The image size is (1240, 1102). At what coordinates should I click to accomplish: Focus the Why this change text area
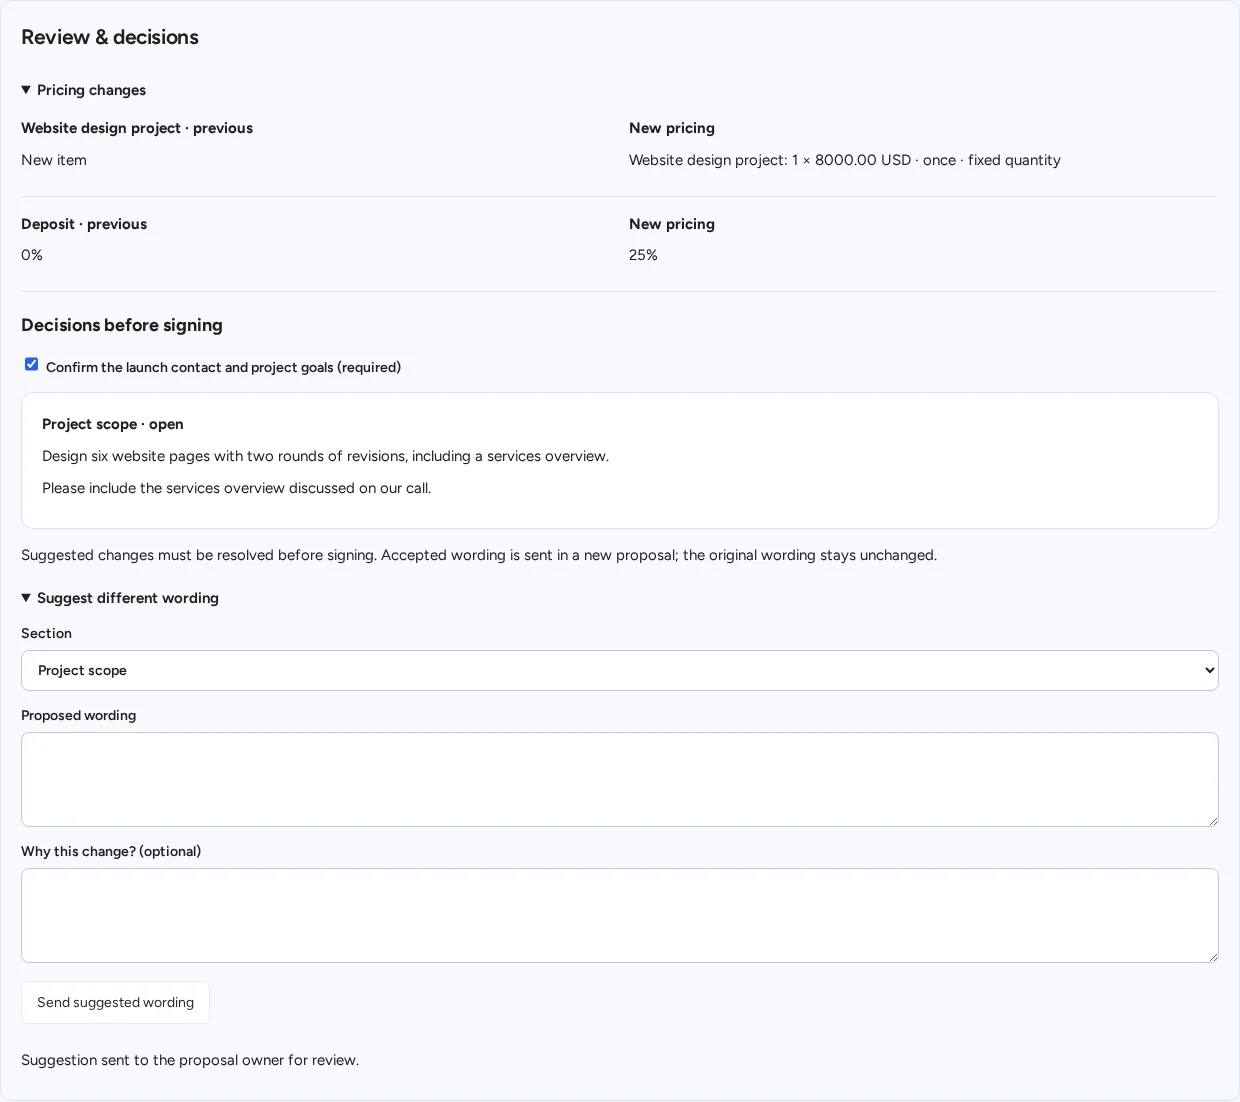[620, 915]
